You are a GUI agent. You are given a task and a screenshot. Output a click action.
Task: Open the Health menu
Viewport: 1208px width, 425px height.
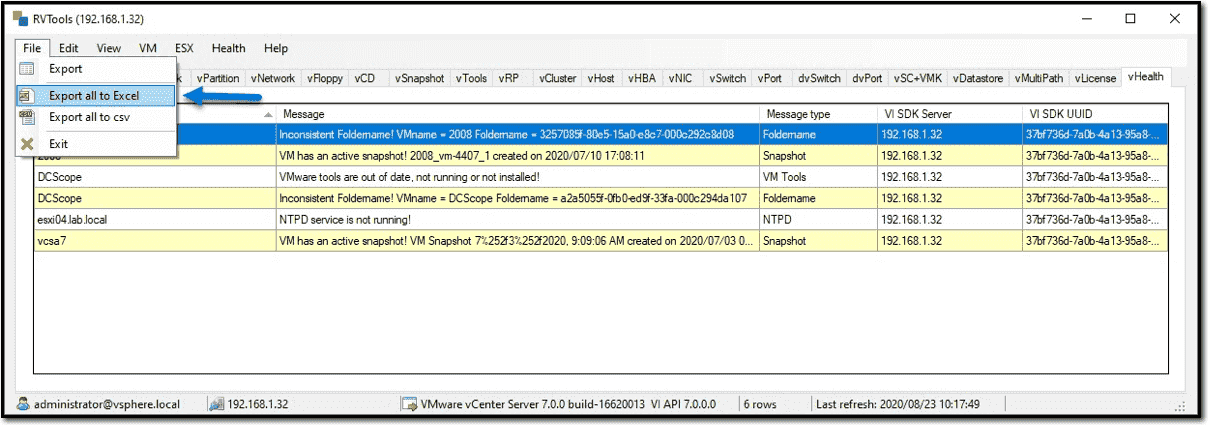tap(228, 48)
